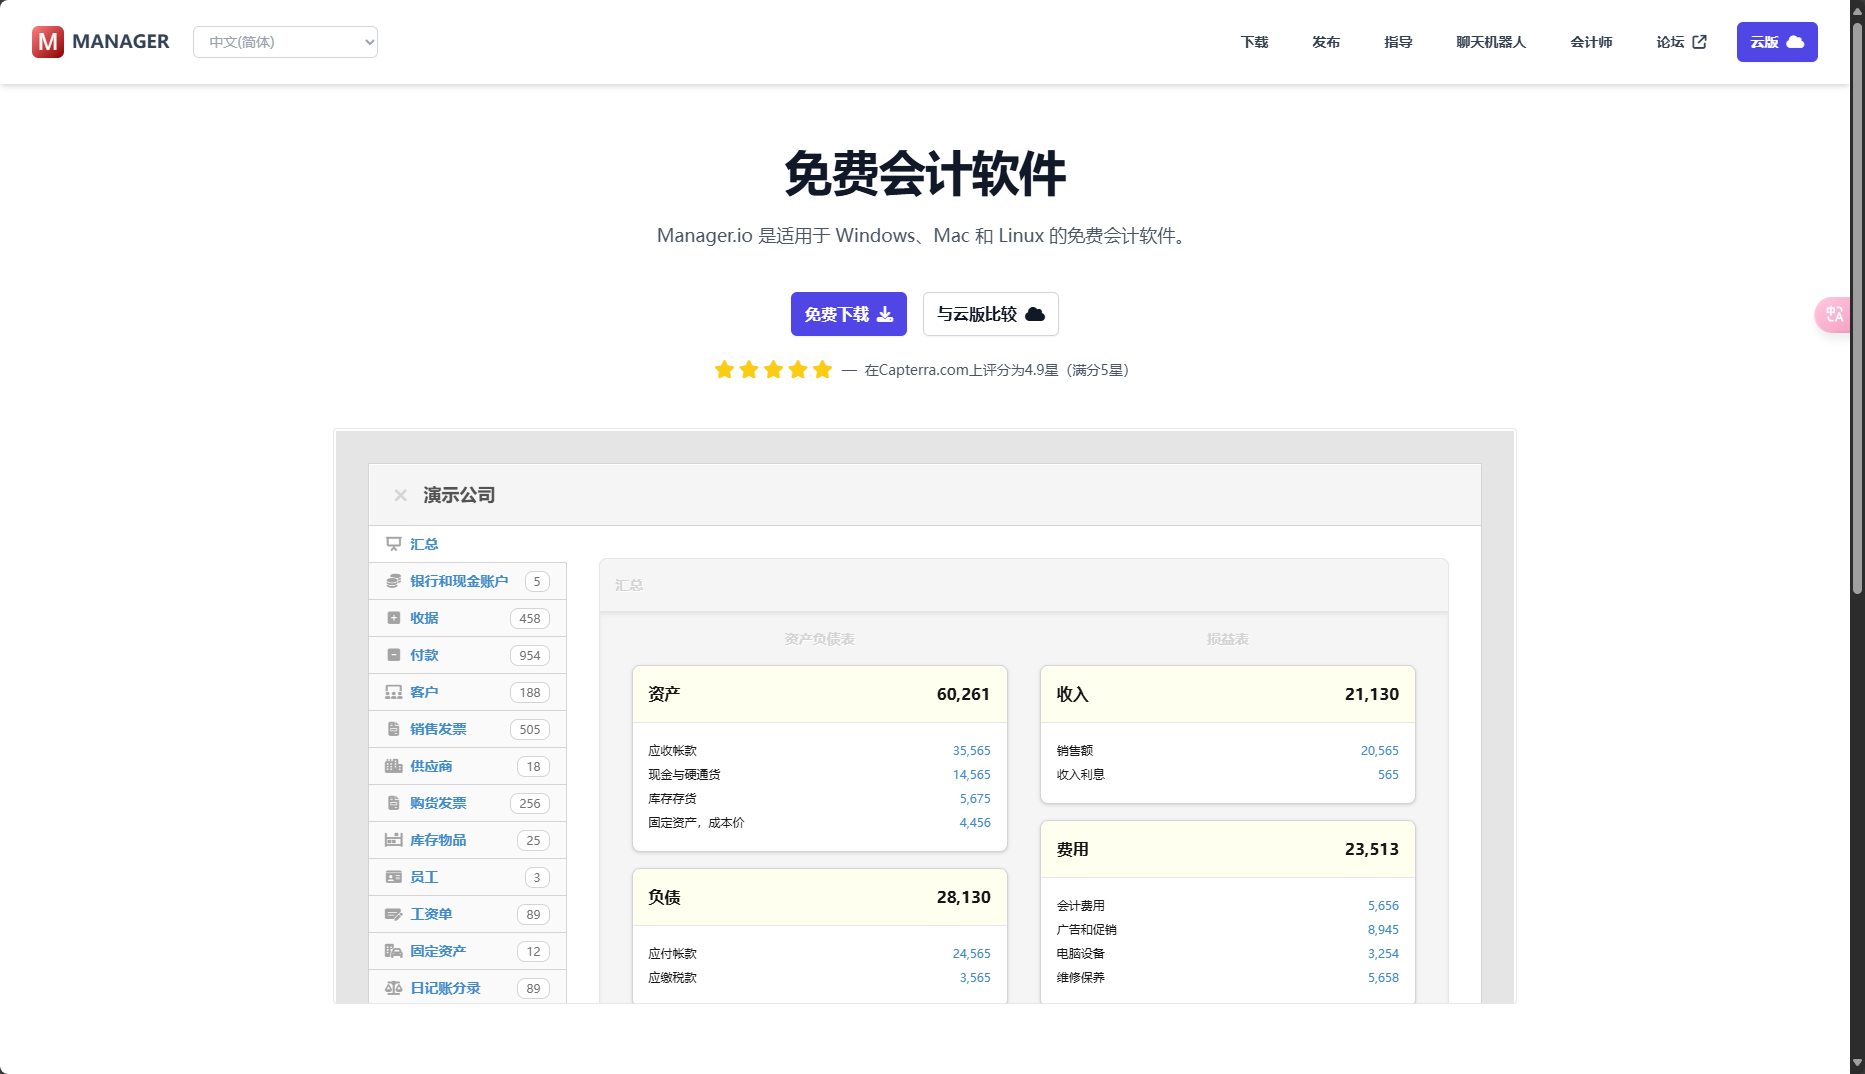Click the translate floating icon at right edge
The image size is (1865, 1074).
[1834, 315]
